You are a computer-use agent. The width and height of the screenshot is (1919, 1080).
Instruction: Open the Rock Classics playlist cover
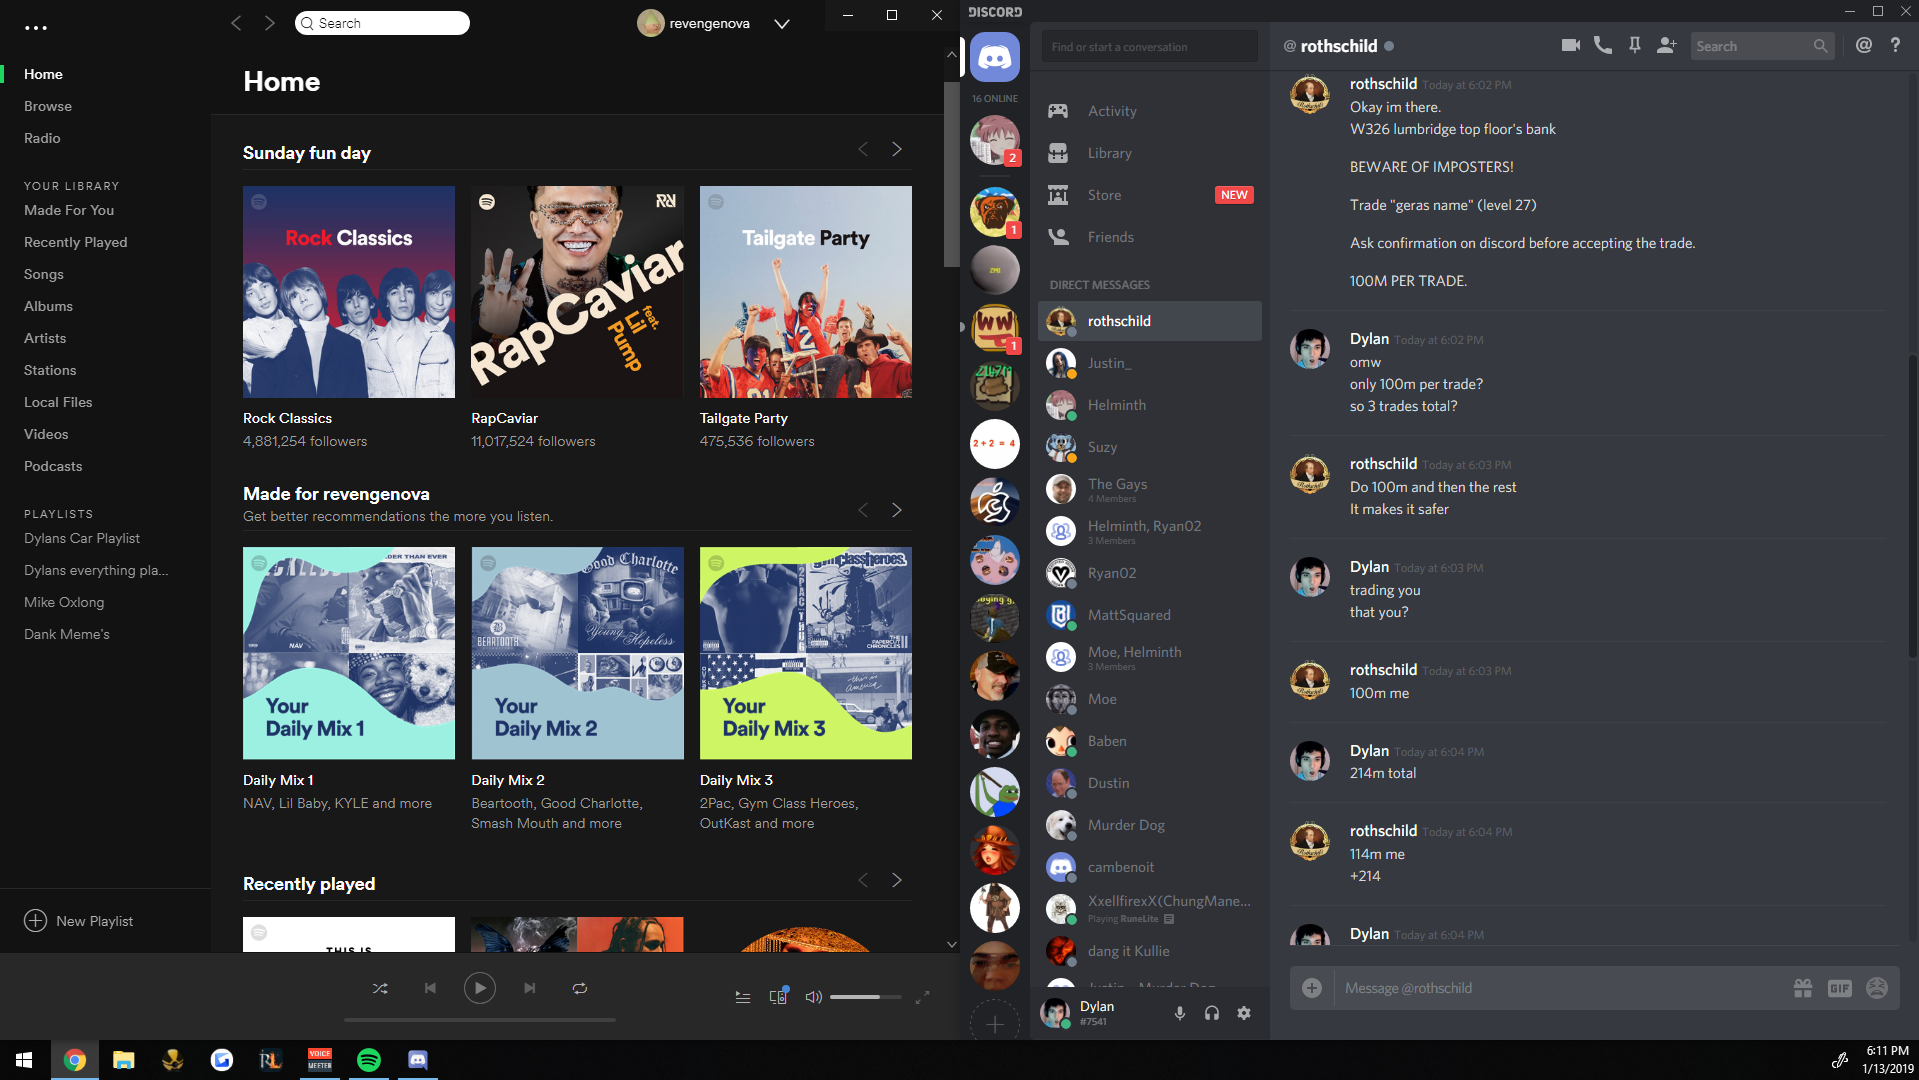point(349,292)
